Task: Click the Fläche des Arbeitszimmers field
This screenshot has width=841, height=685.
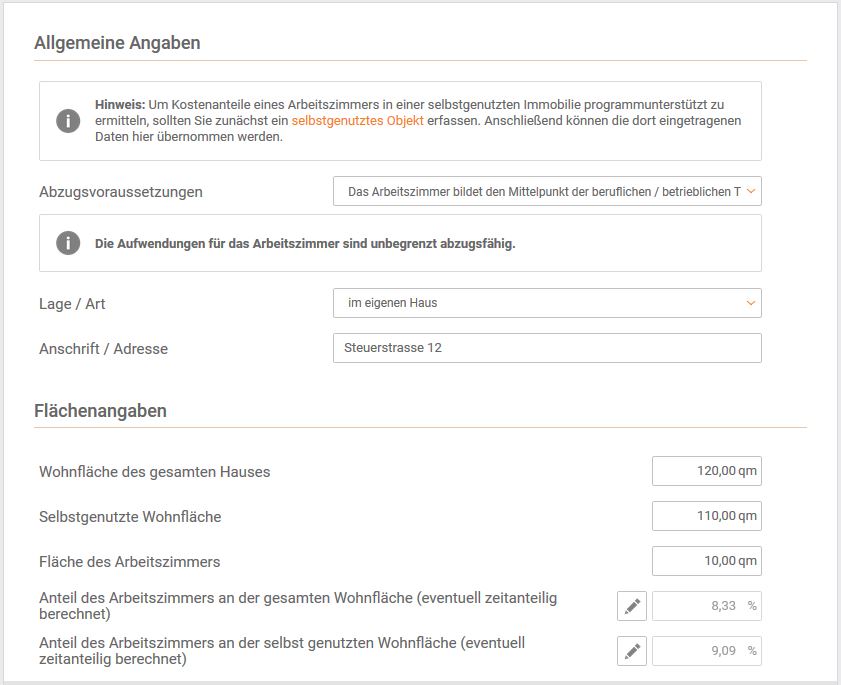Action: (x=707, y=561)
